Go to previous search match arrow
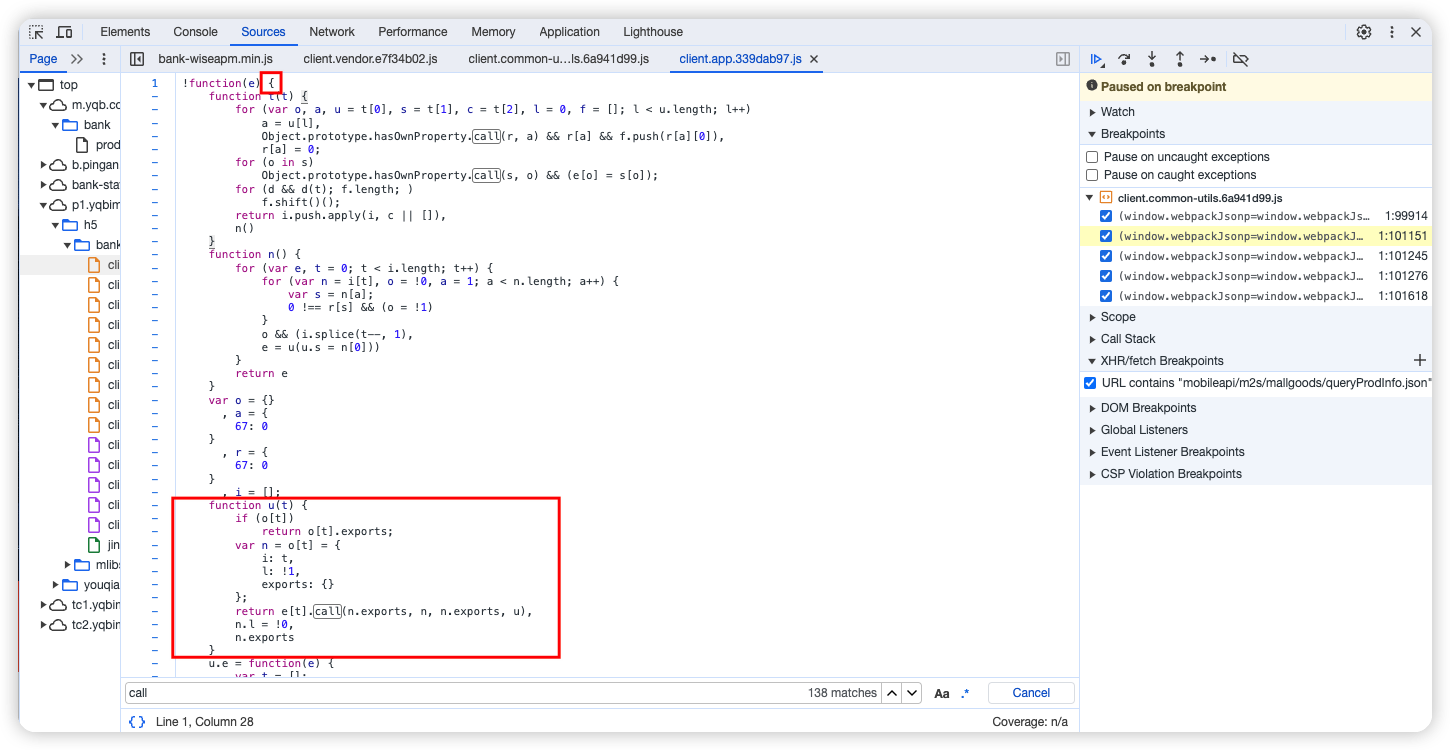This screenshot has height=750, width=1450. (x=891, y=692)
